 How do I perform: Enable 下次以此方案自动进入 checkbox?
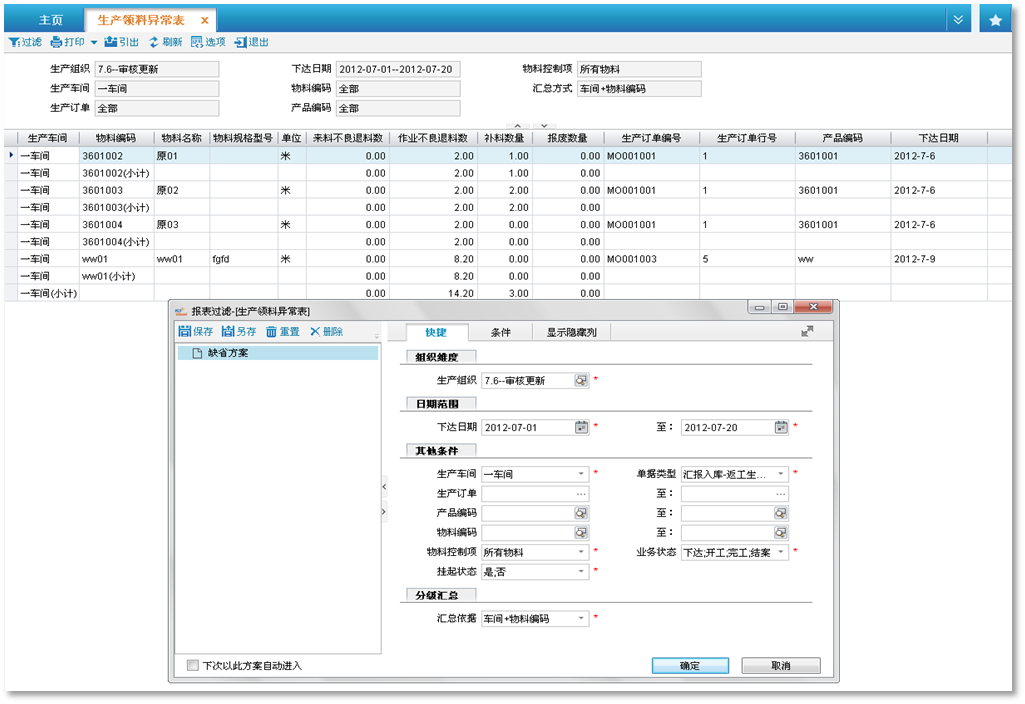point(193,665)
